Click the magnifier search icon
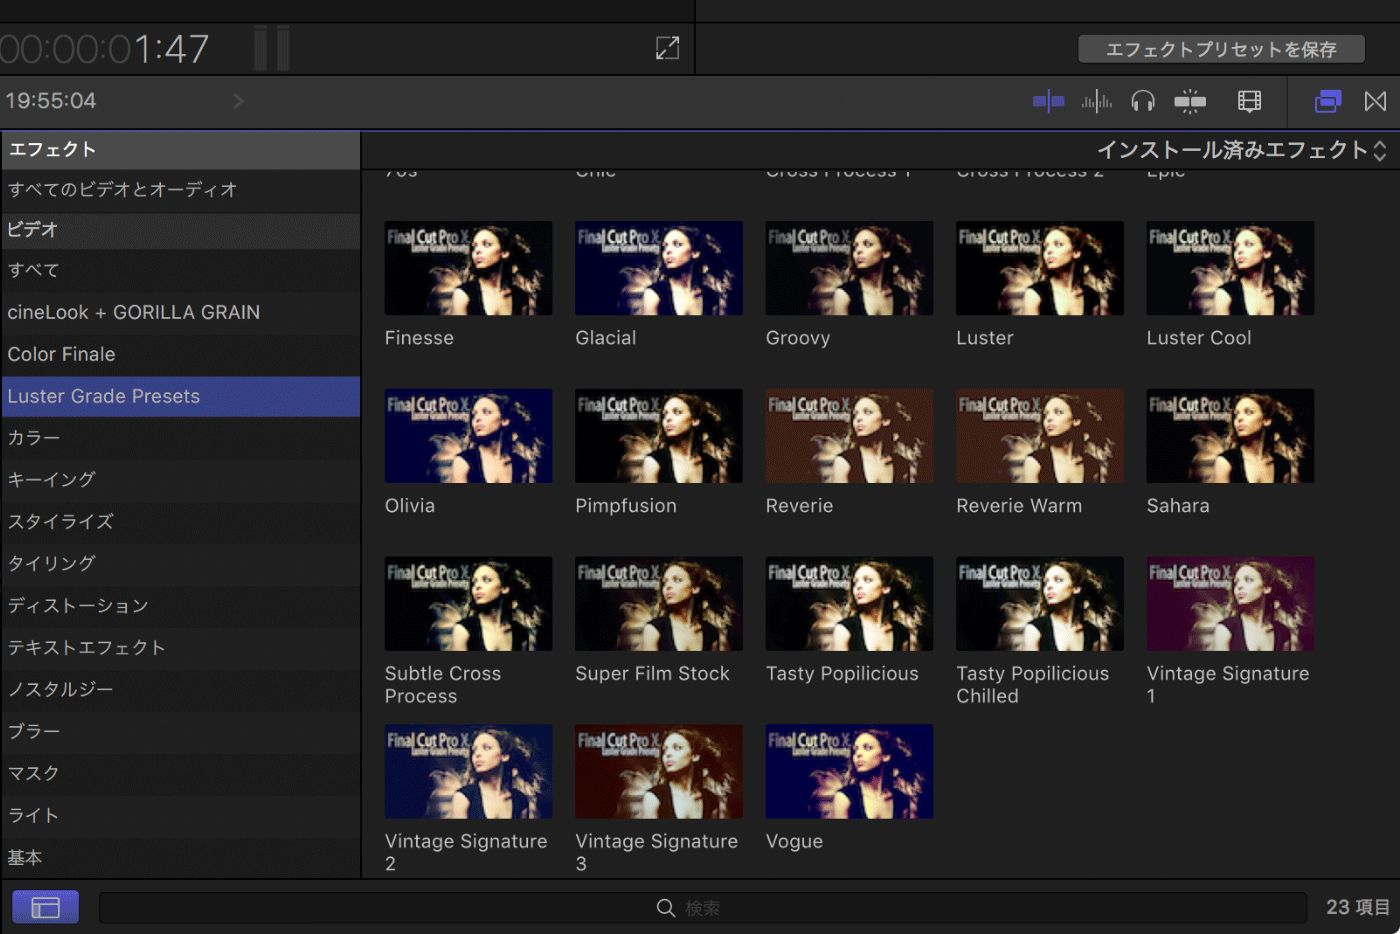The width and height of the screenshot is (1400, 934). pyautogui.click(x=665, y=908)
